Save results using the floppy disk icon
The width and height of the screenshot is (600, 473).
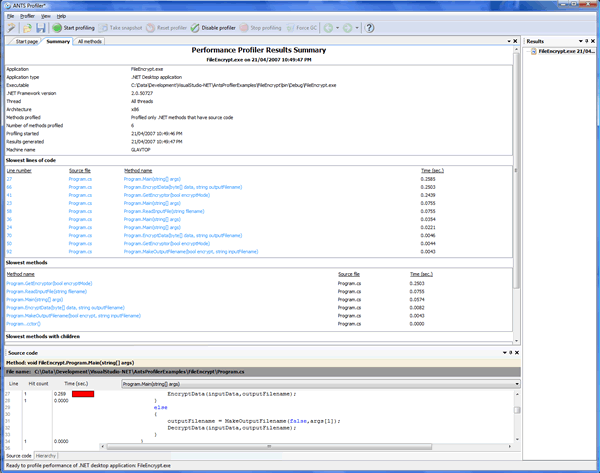[x=41, y=28]
